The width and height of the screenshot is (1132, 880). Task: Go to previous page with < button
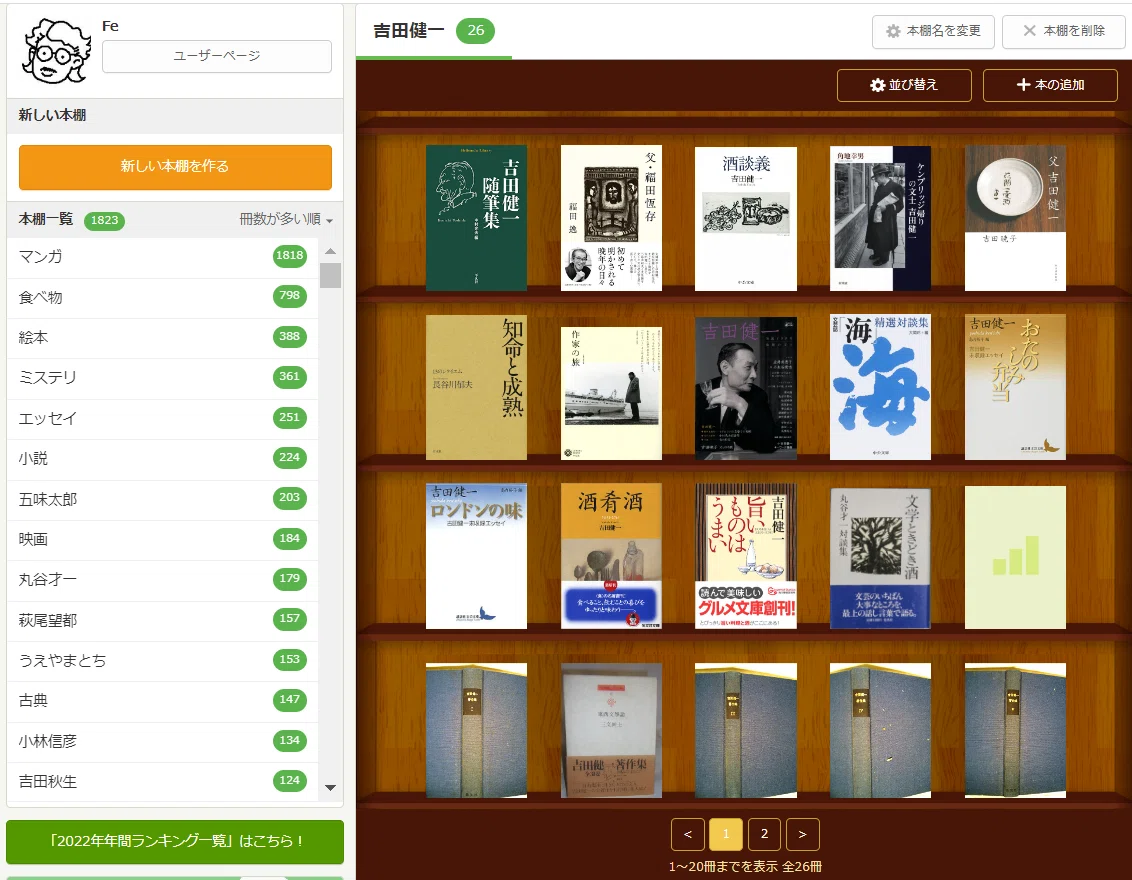point(688,835)
